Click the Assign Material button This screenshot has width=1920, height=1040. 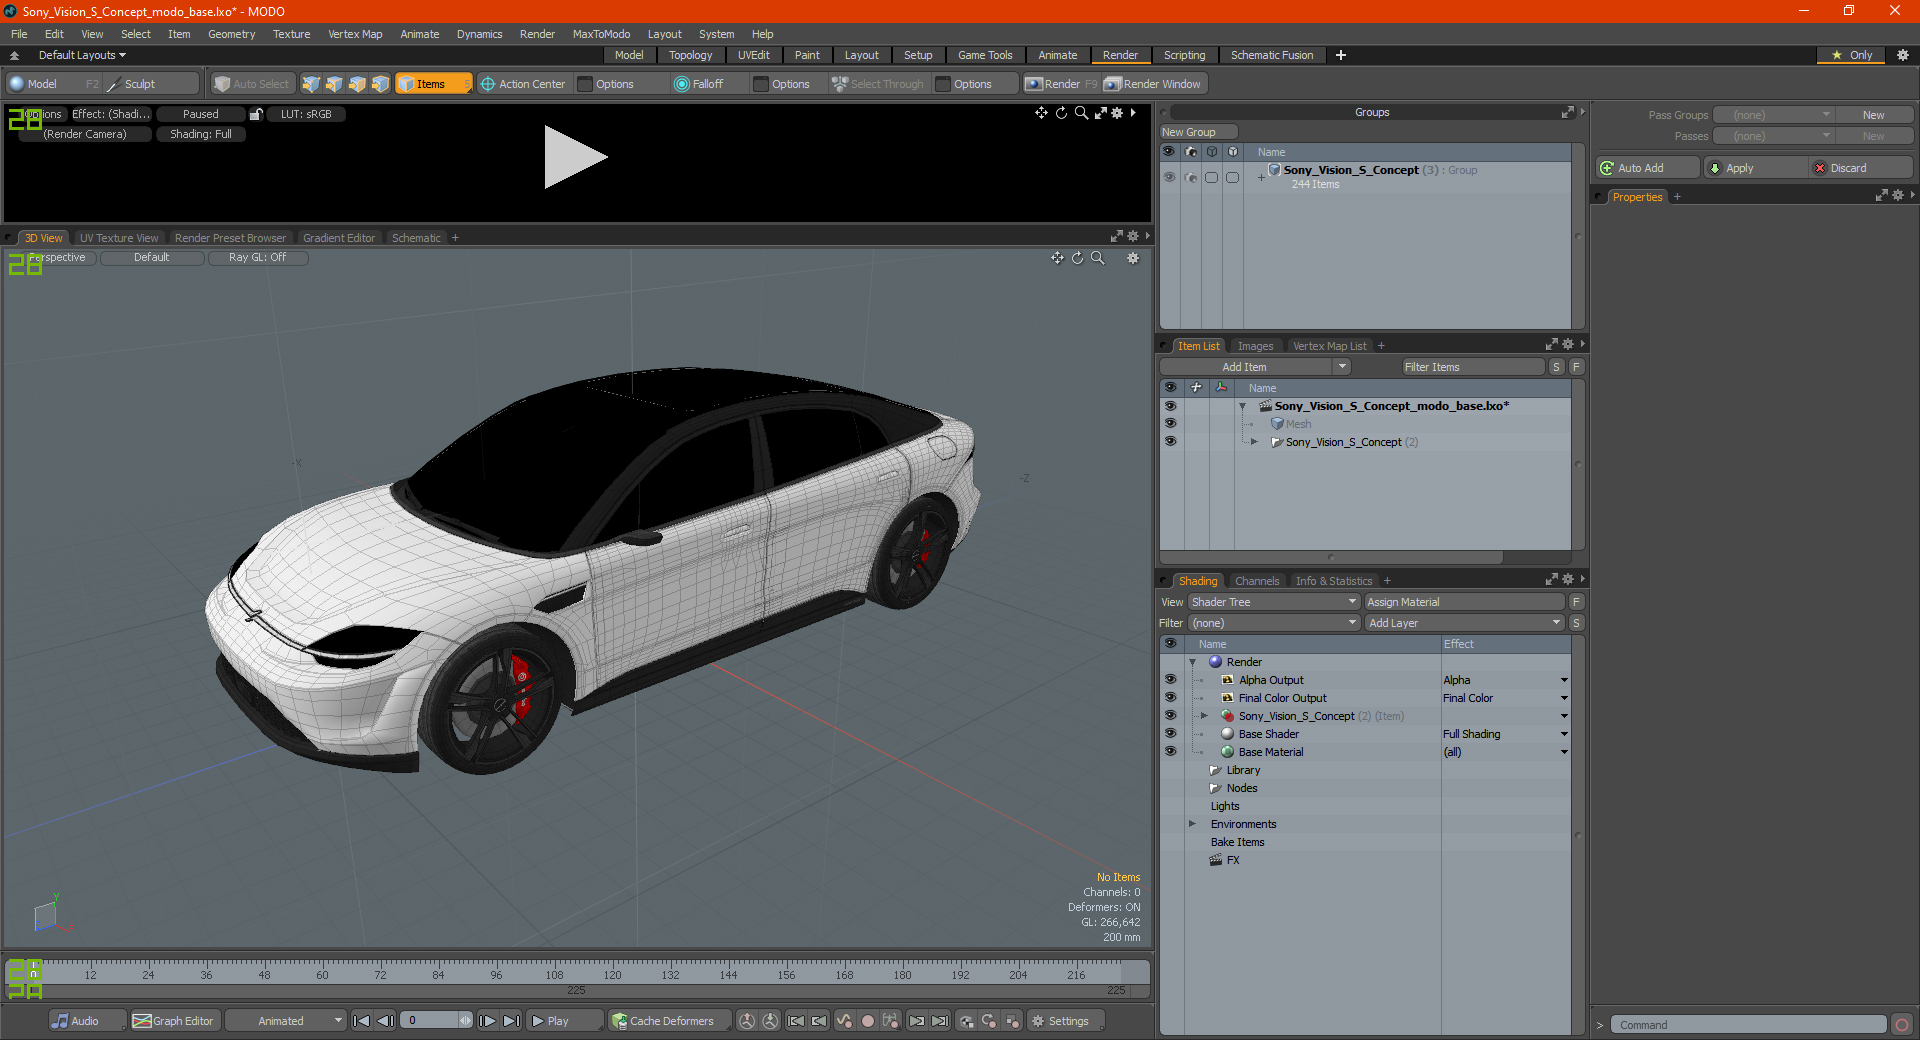[x=1465, y=602]
